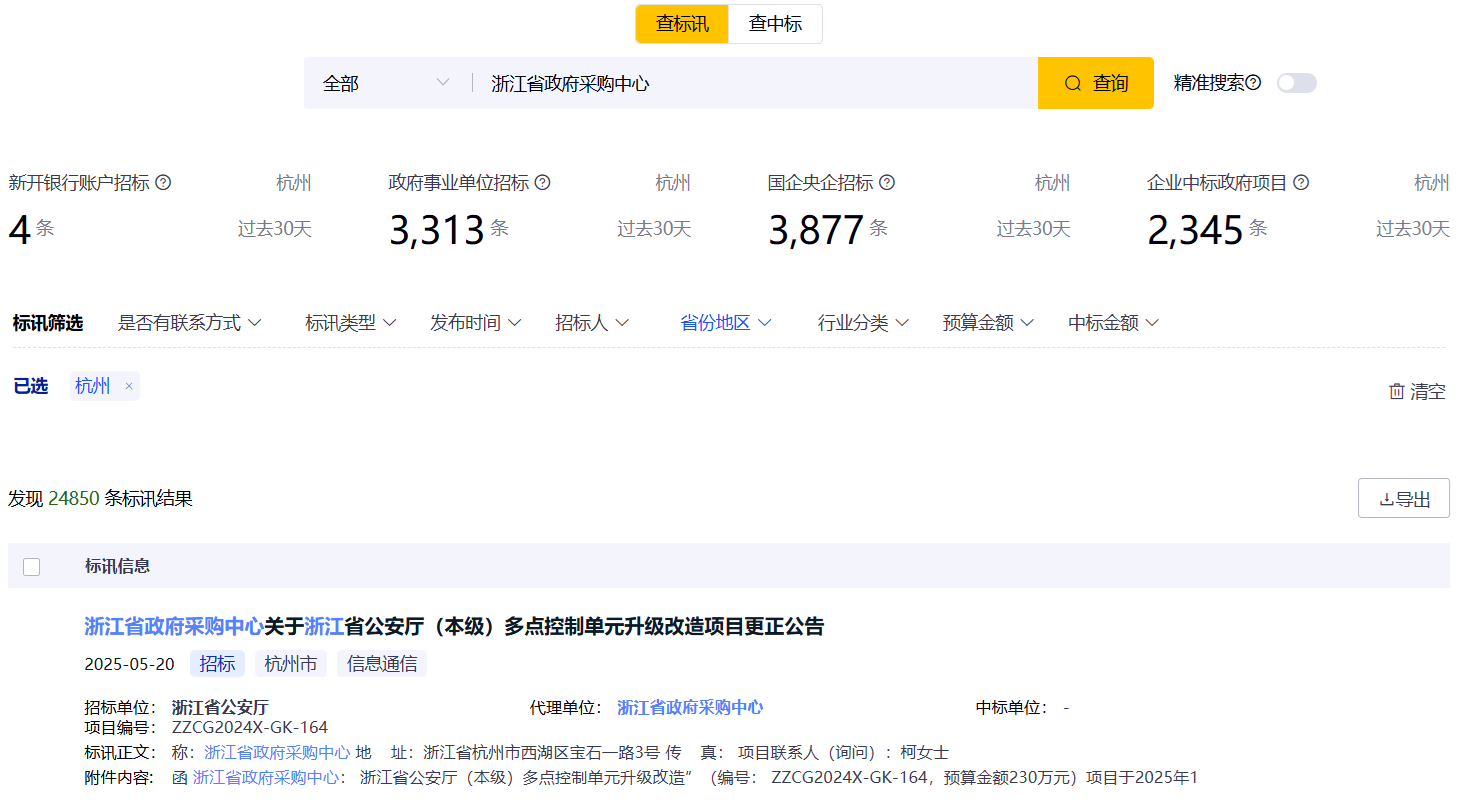Check the select-all box beside 标讯信息

point(32,567)
